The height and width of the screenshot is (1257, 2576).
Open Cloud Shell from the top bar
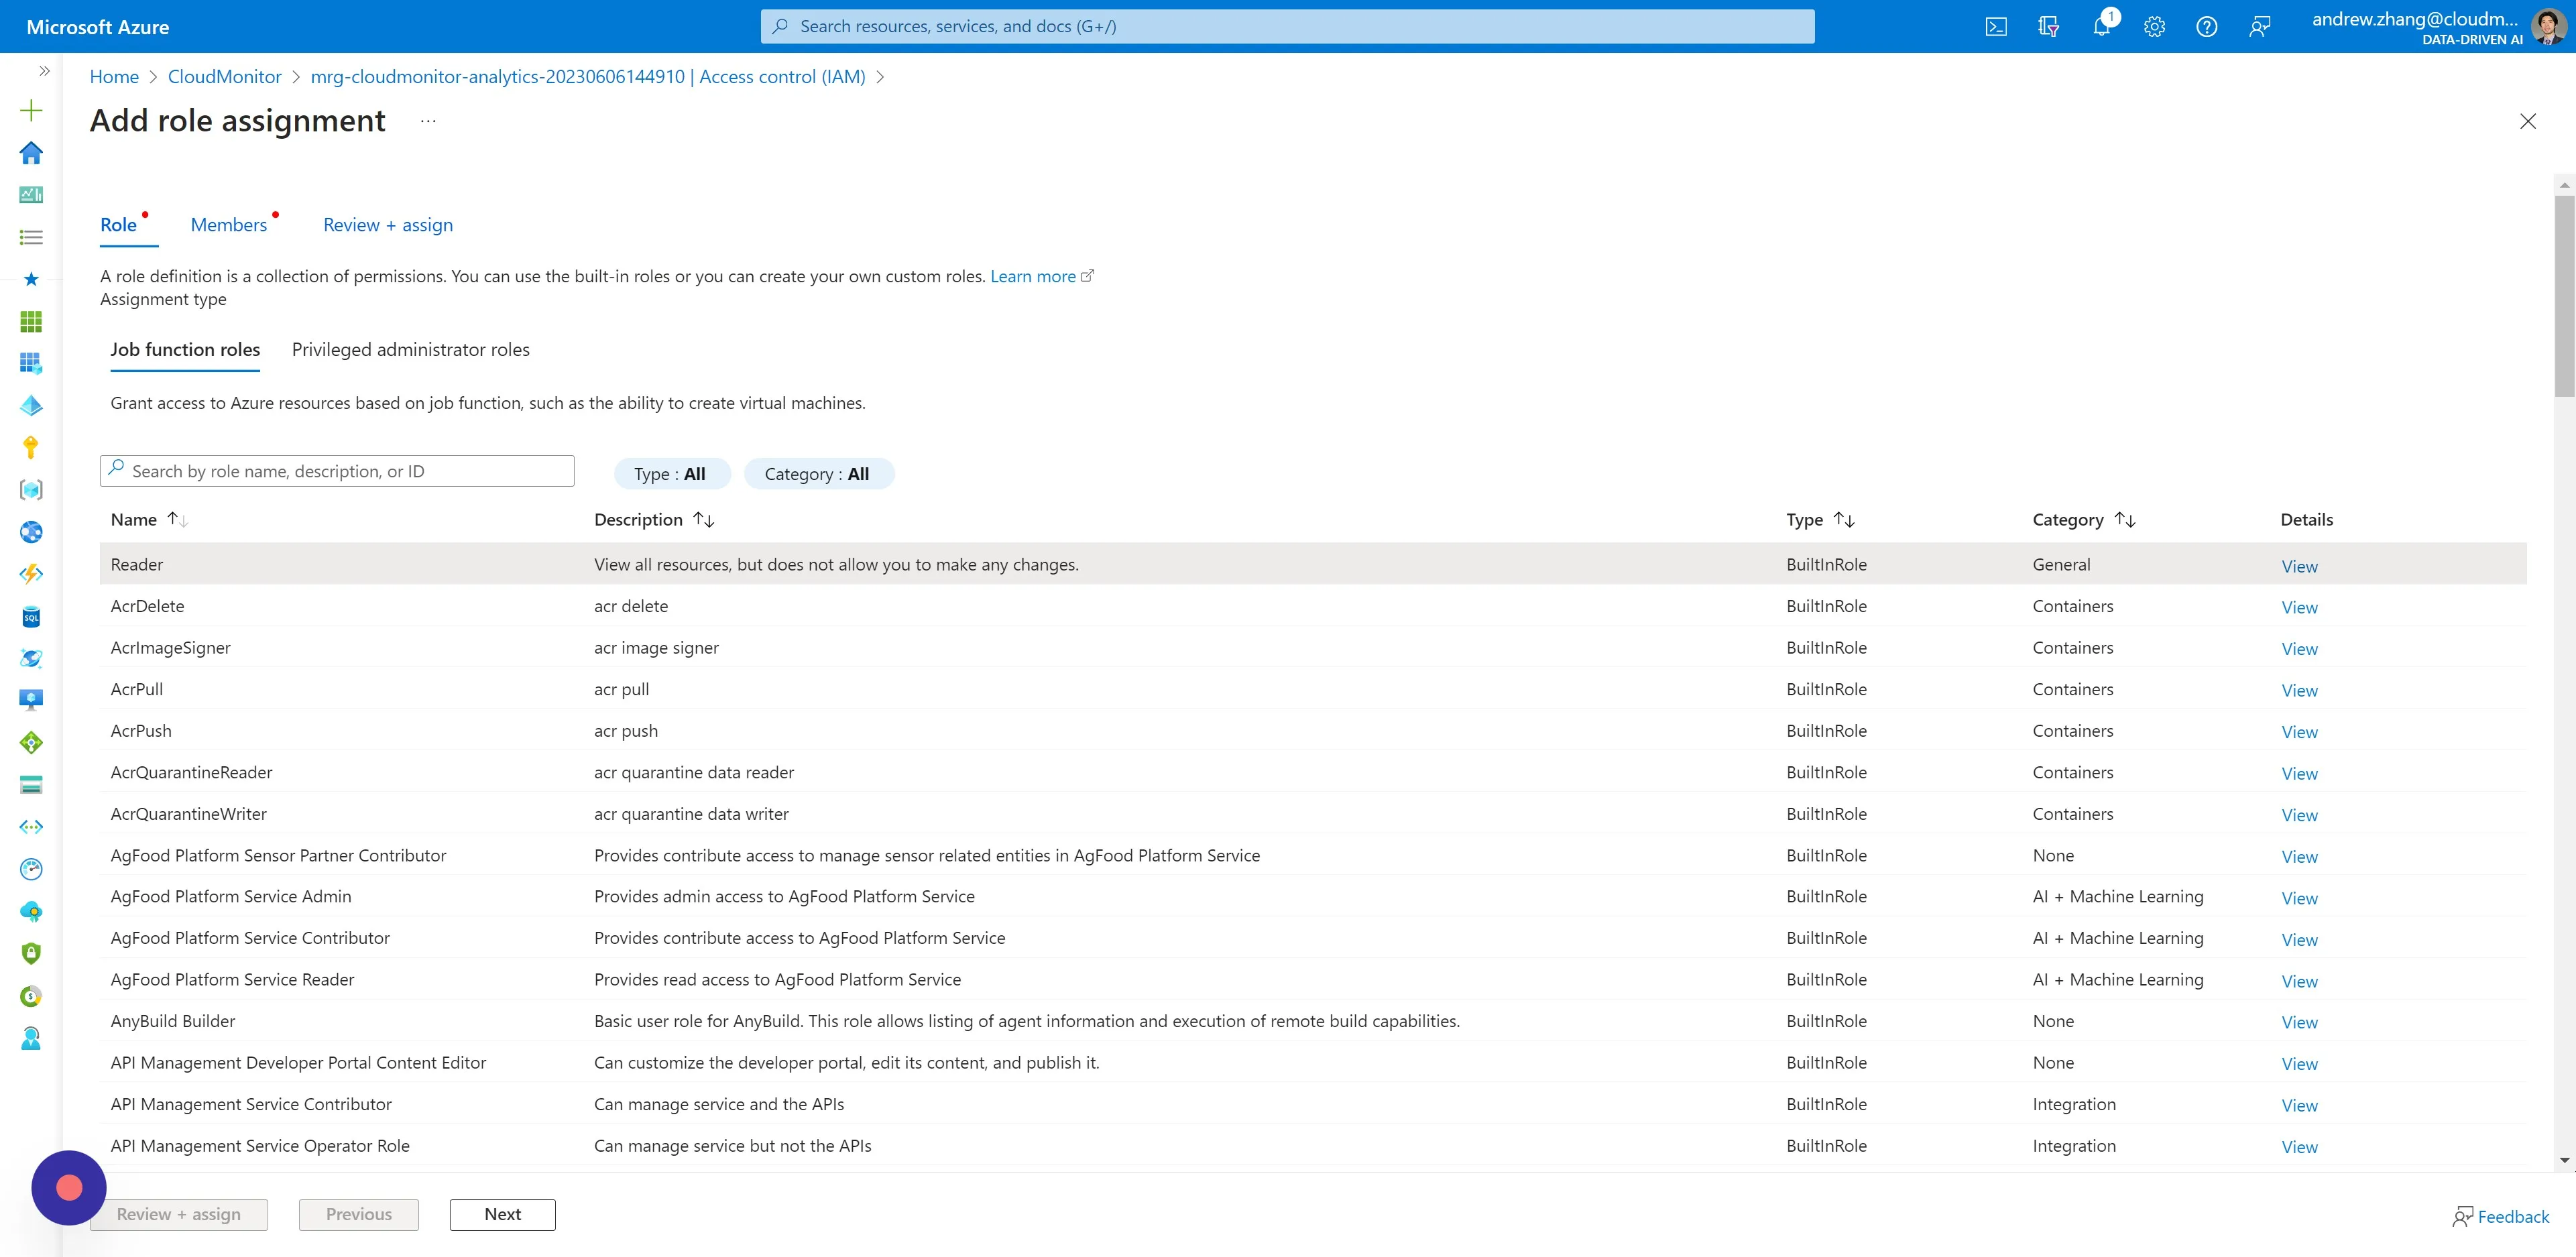[1995, 27]
